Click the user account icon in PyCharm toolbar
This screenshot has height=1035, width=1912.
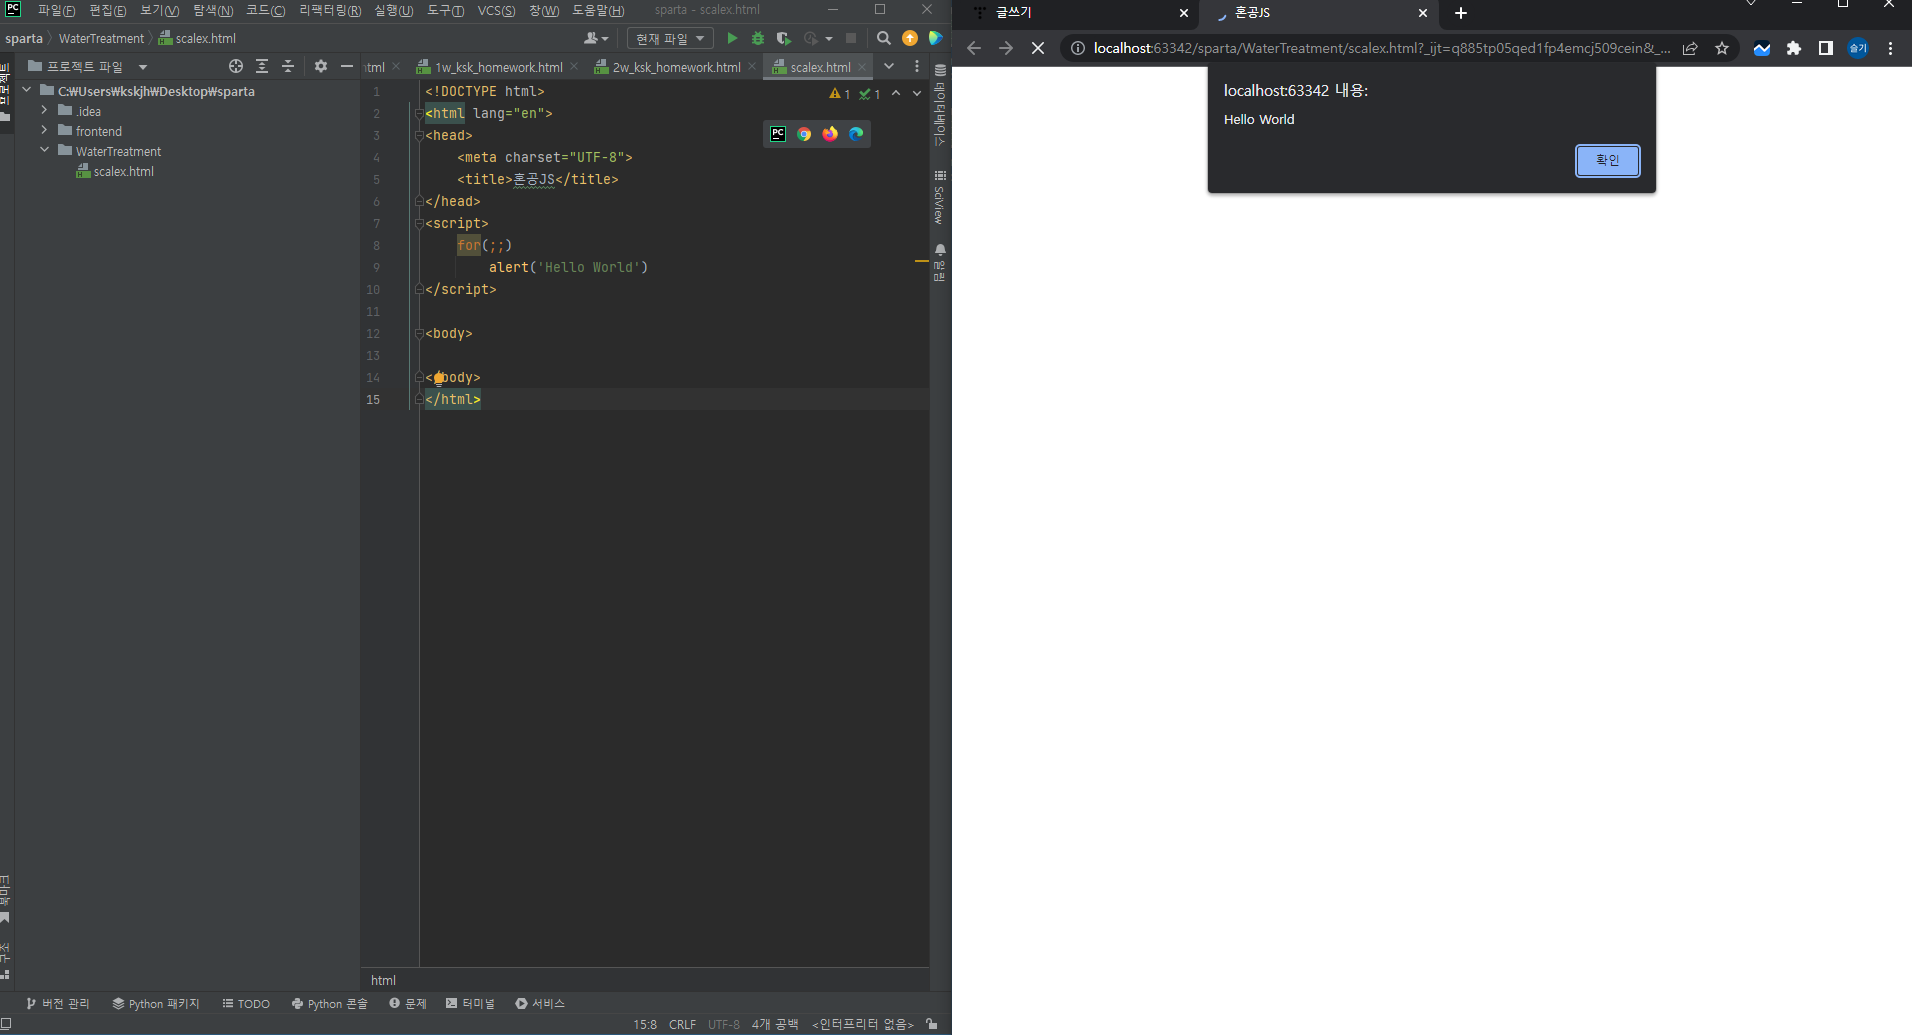596,38
